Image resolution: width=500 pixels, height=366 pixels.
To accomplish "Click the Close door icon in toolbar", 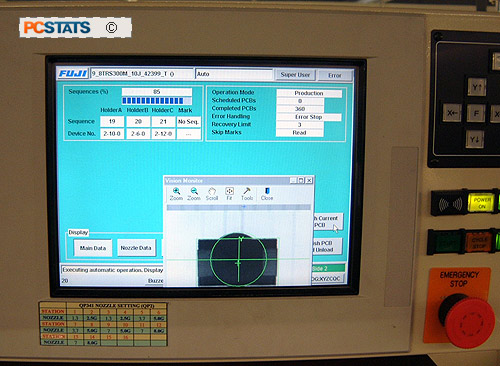I will pos(267,194).
